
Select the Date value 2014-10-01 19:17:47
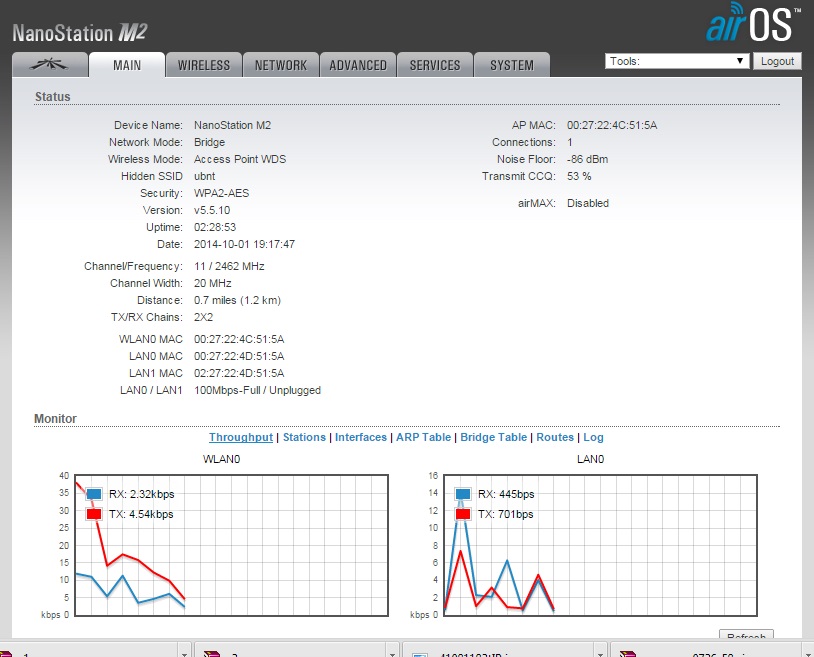[245, 244]
